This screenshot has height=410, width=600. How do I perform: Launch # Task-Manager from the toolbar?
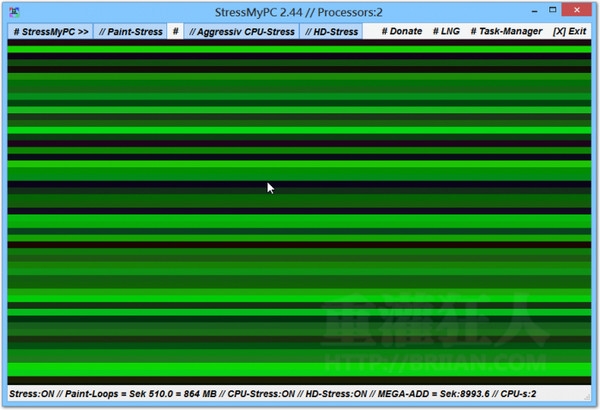tap(506, 31)
